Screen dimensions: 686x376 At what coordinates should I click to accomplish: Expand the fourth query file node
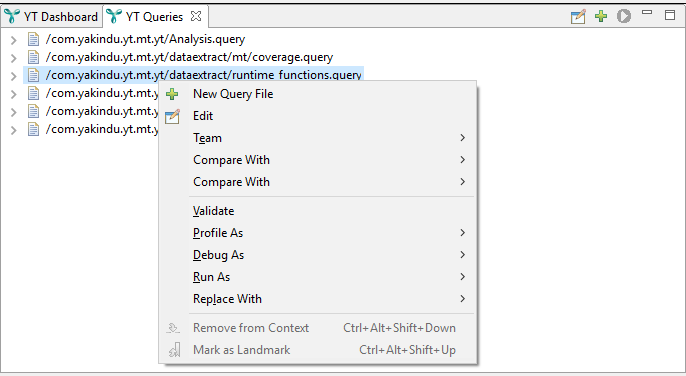coord(14,94)
